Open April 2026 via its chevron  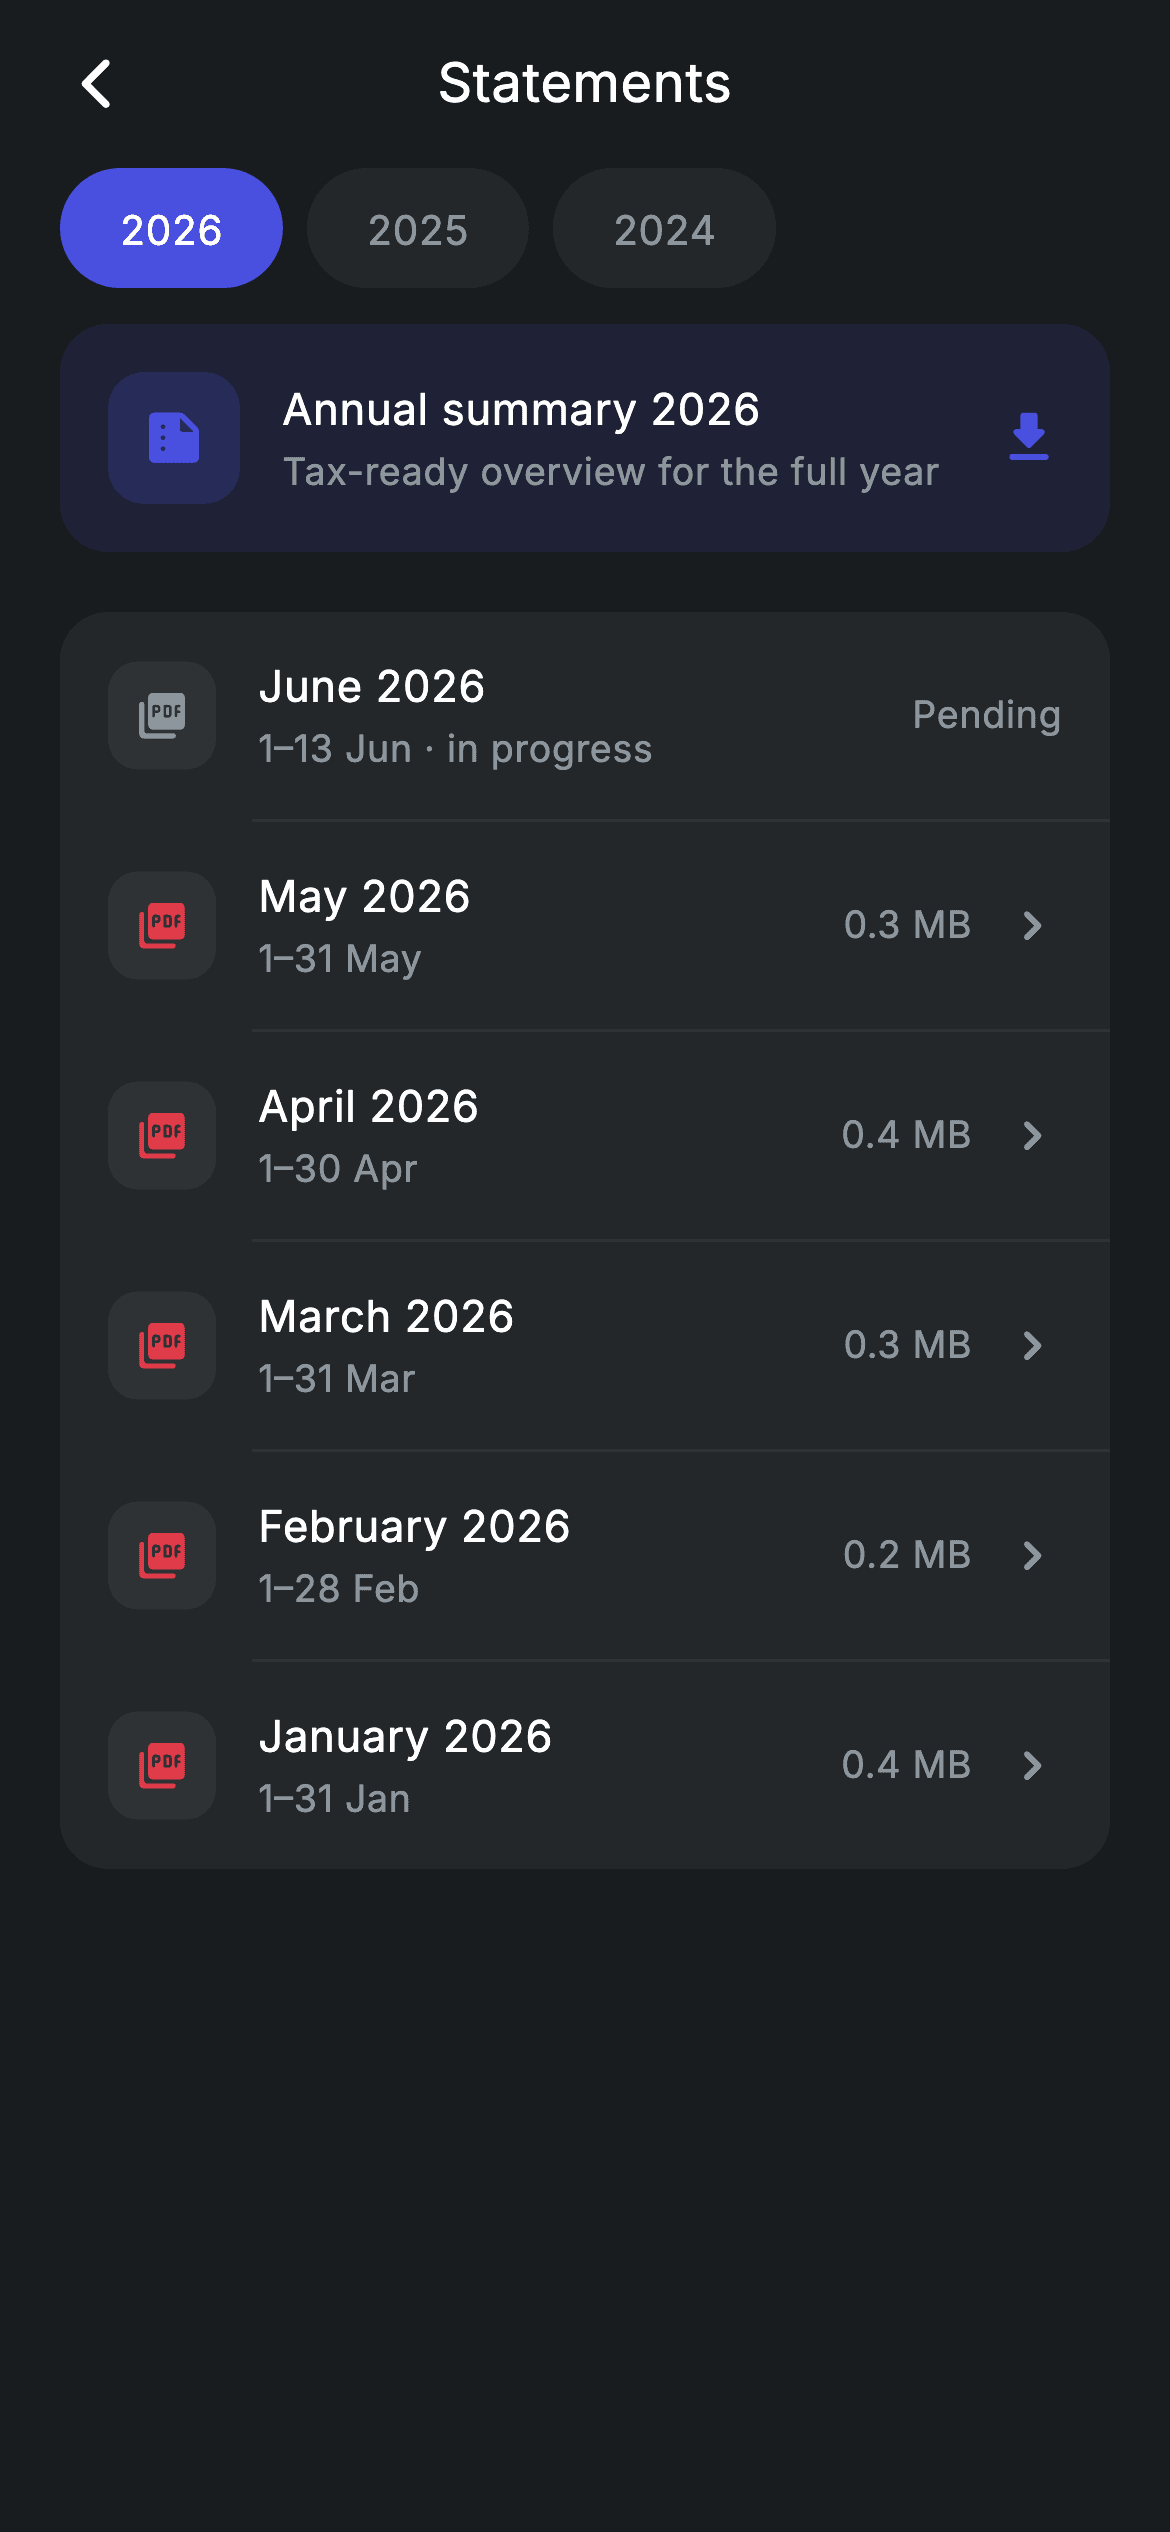click(1033, 1135)
